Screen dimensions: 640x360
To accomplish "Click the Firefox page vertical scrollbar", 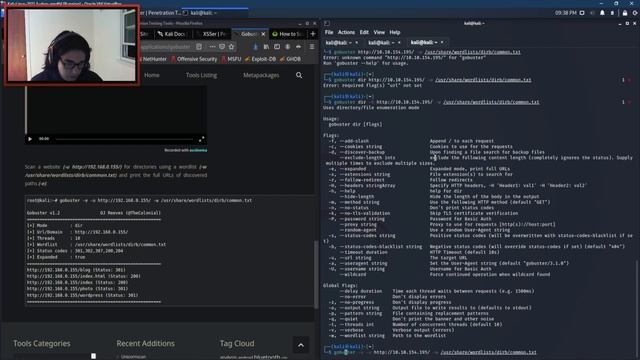I will pos(316,273).
